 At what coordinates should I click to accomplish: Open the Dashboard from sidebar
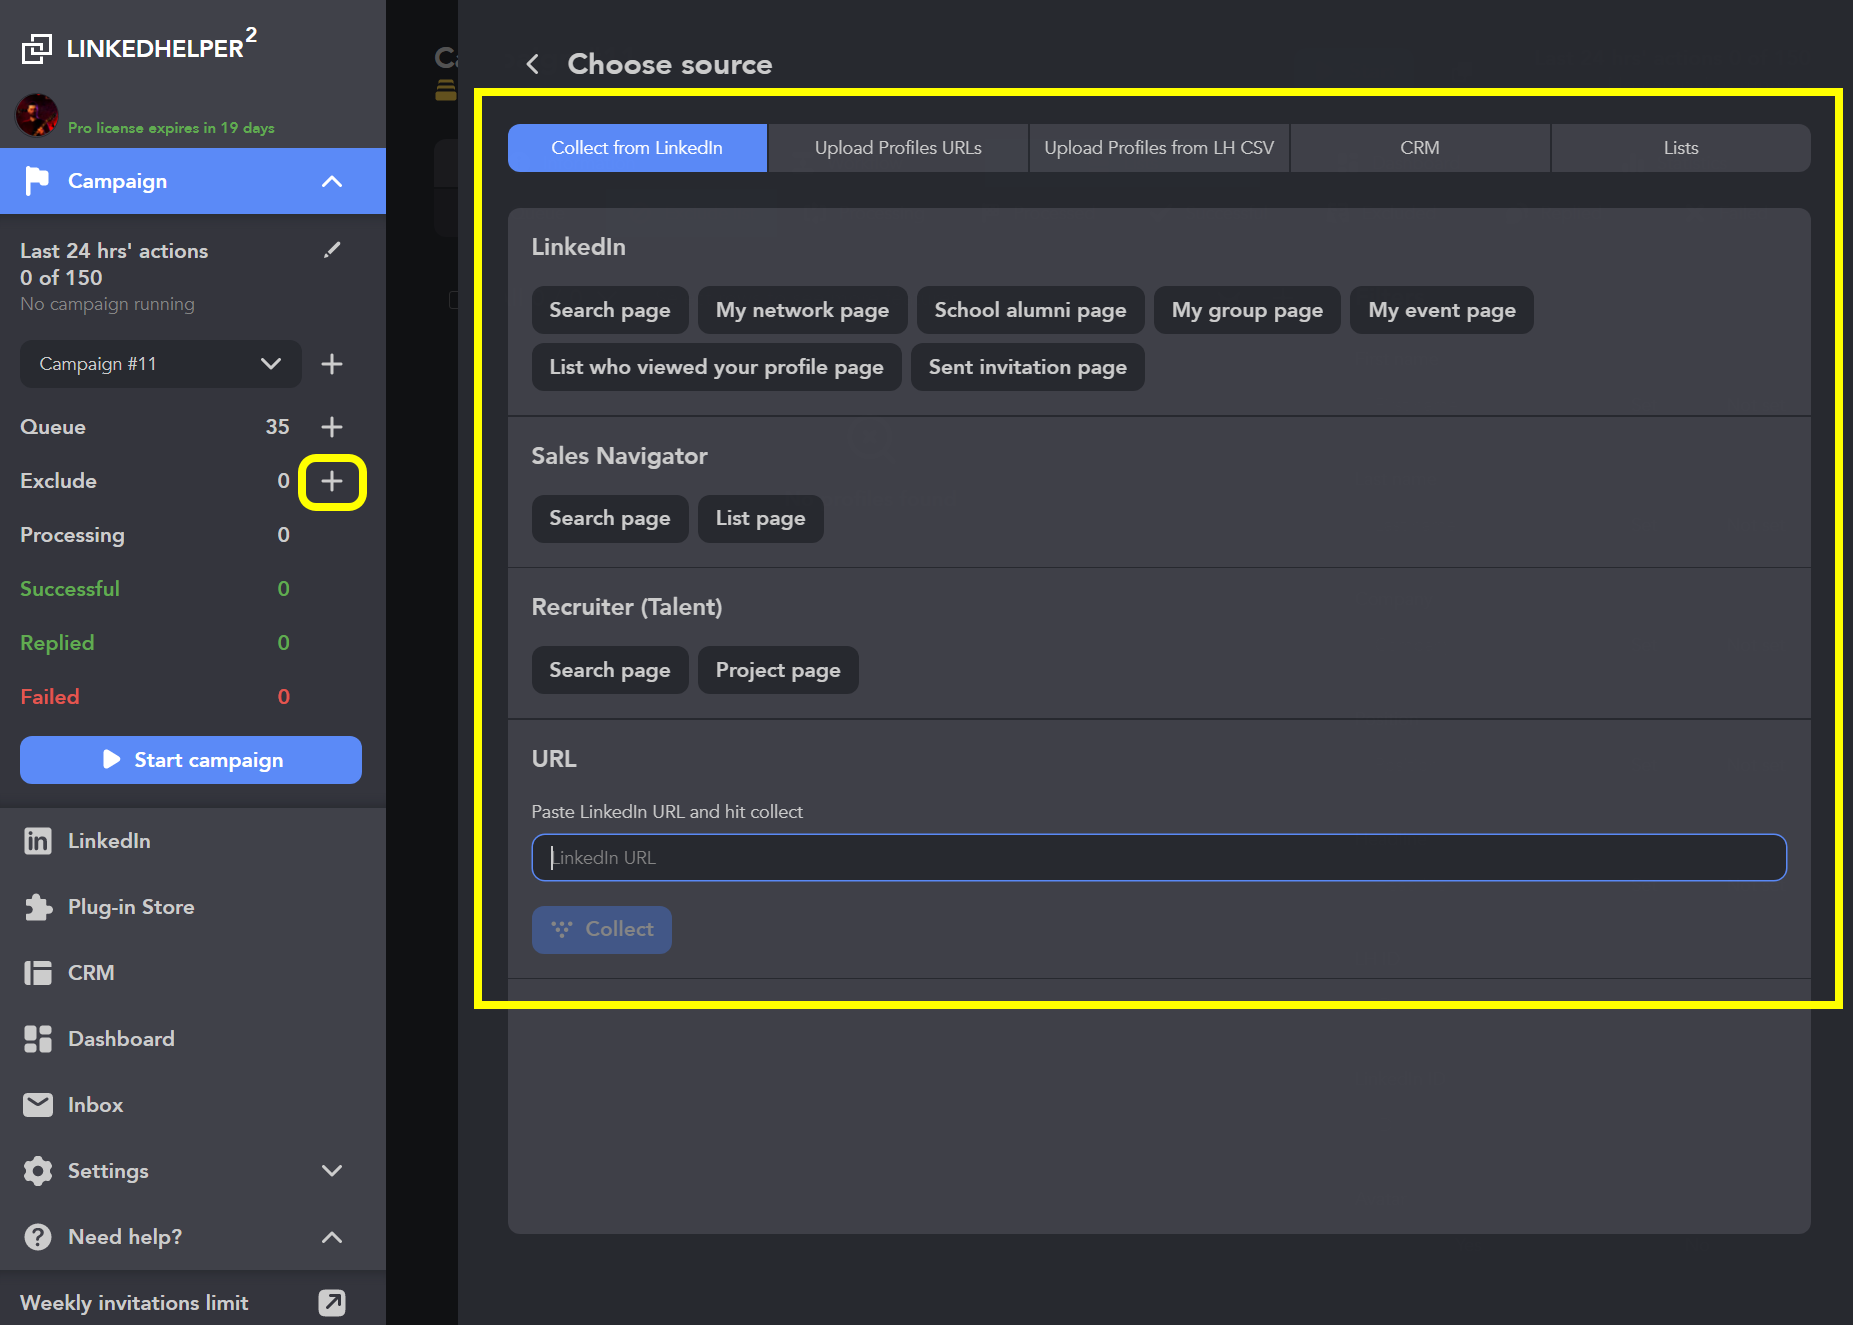[x=120, y=1039]
